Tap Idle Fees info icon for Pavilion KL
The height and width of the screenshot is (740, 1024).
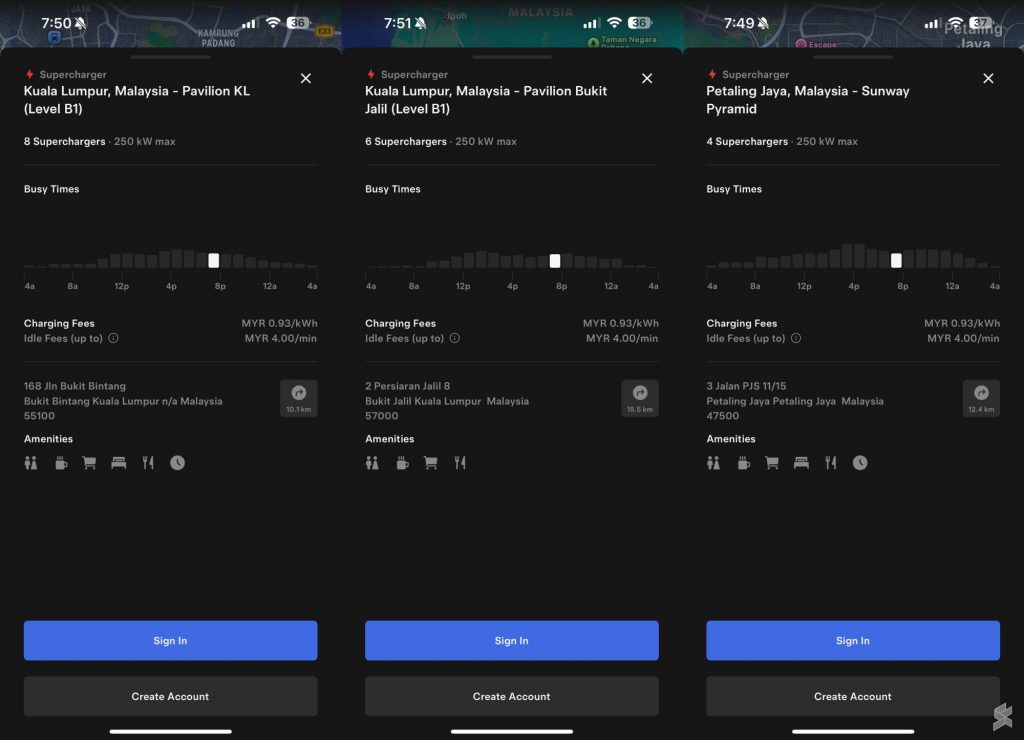pyautogui.click(x=113, y=338)
